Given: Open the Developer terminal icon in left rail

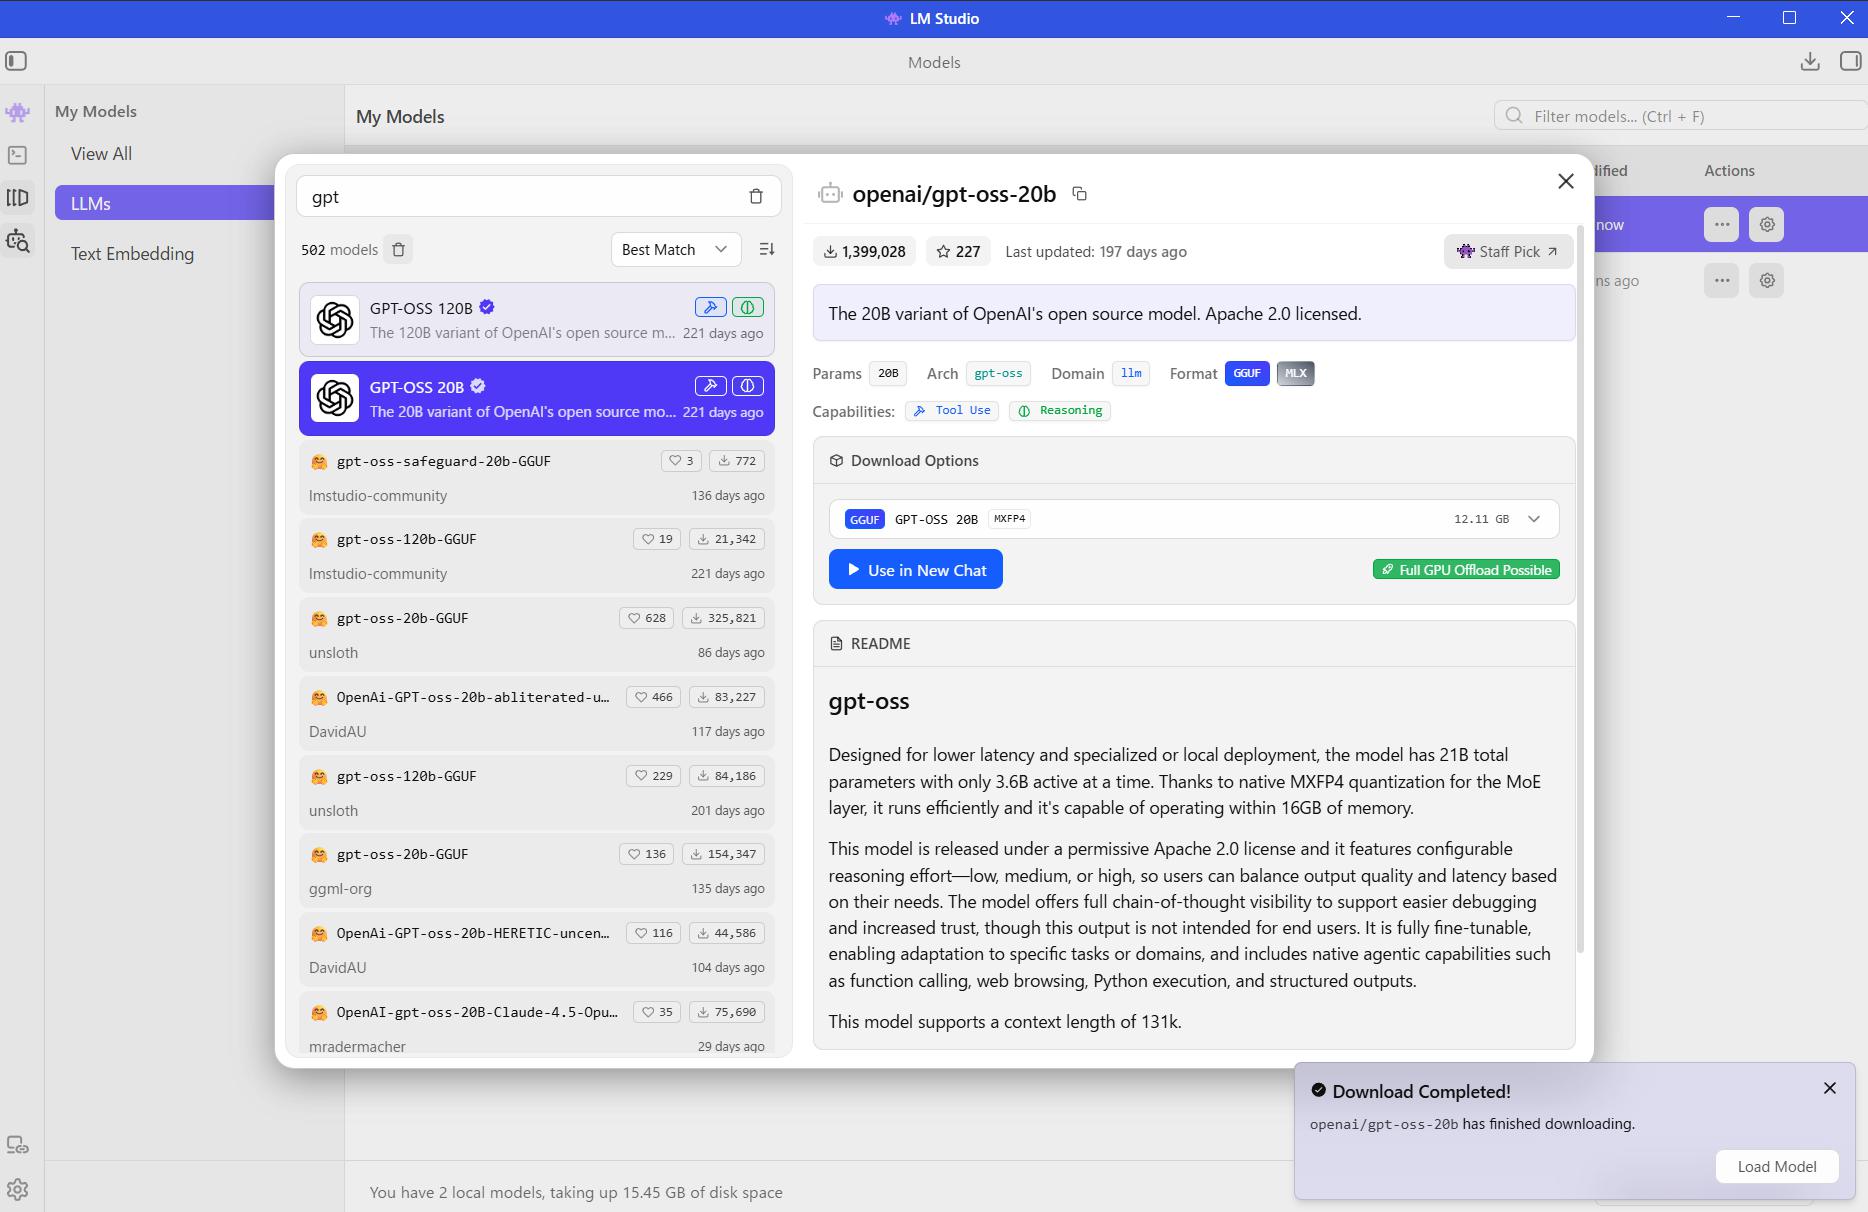Looking at the screenshot, I should click(x=17, y=155).
